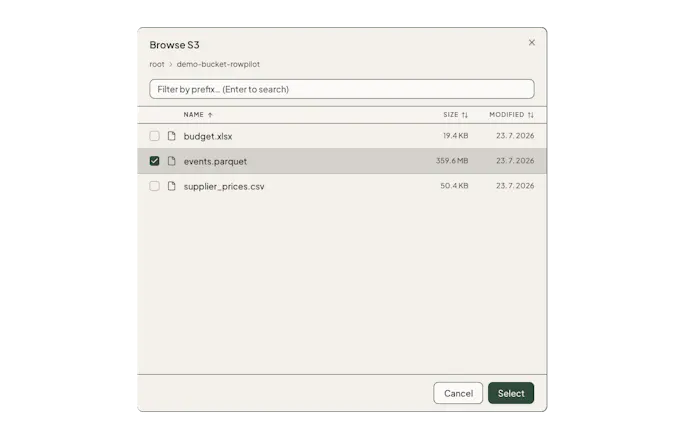The height and width of the screenshot is (440, 684).
Task: Check the supplier_prices.csv checkbox
Action: point(154,186)
